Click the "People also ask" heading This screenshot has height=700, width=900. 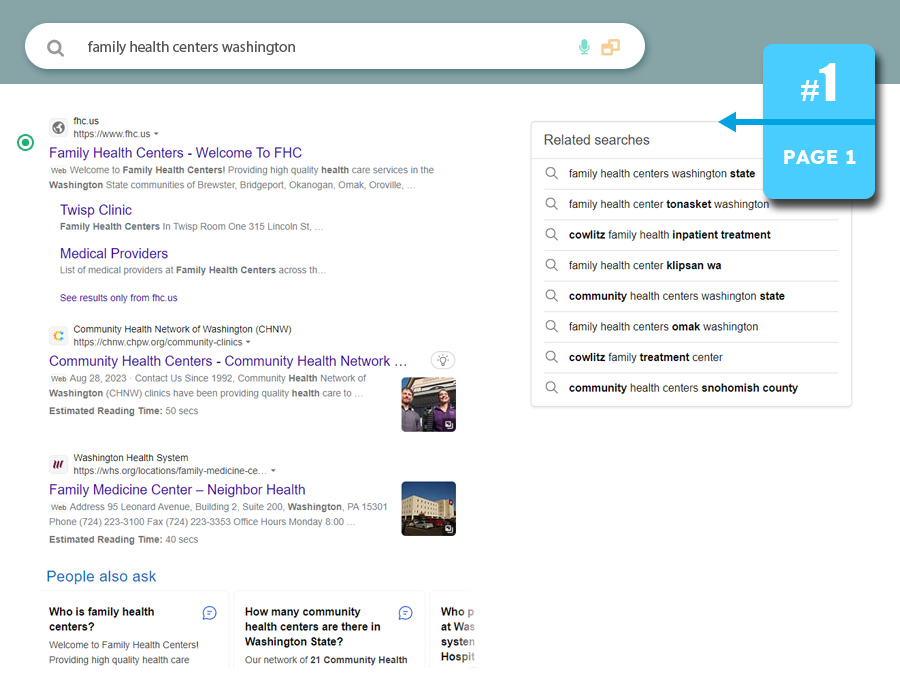point(101,576)
